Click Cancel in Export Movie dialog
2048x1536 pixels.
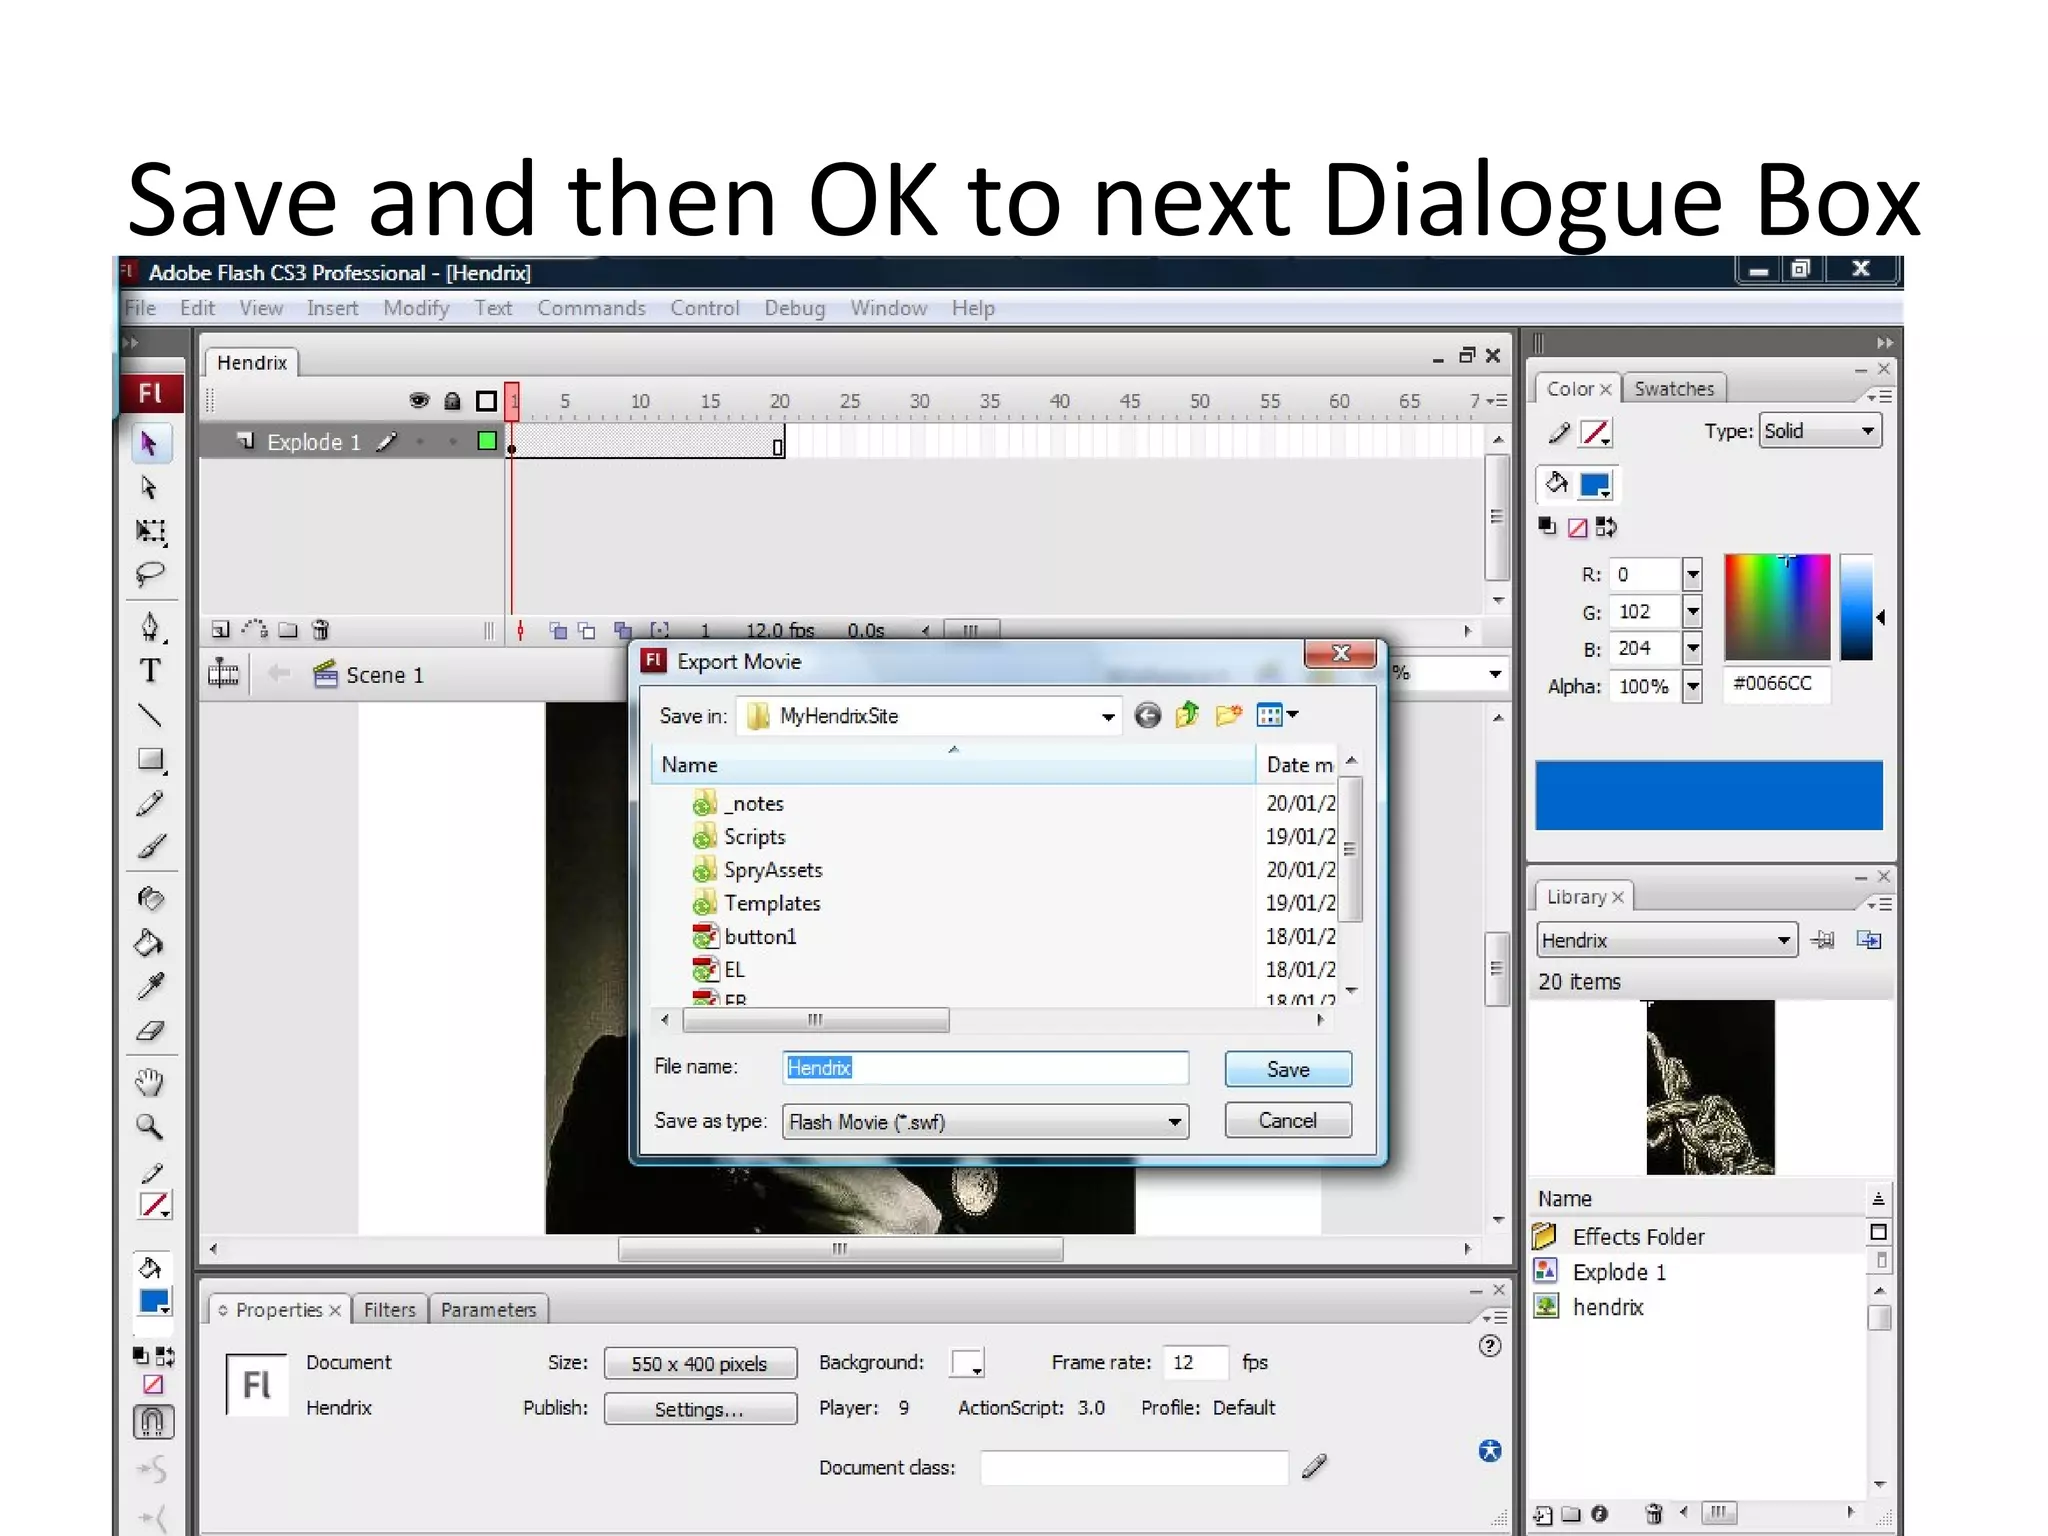(x=1288, y=1120)
